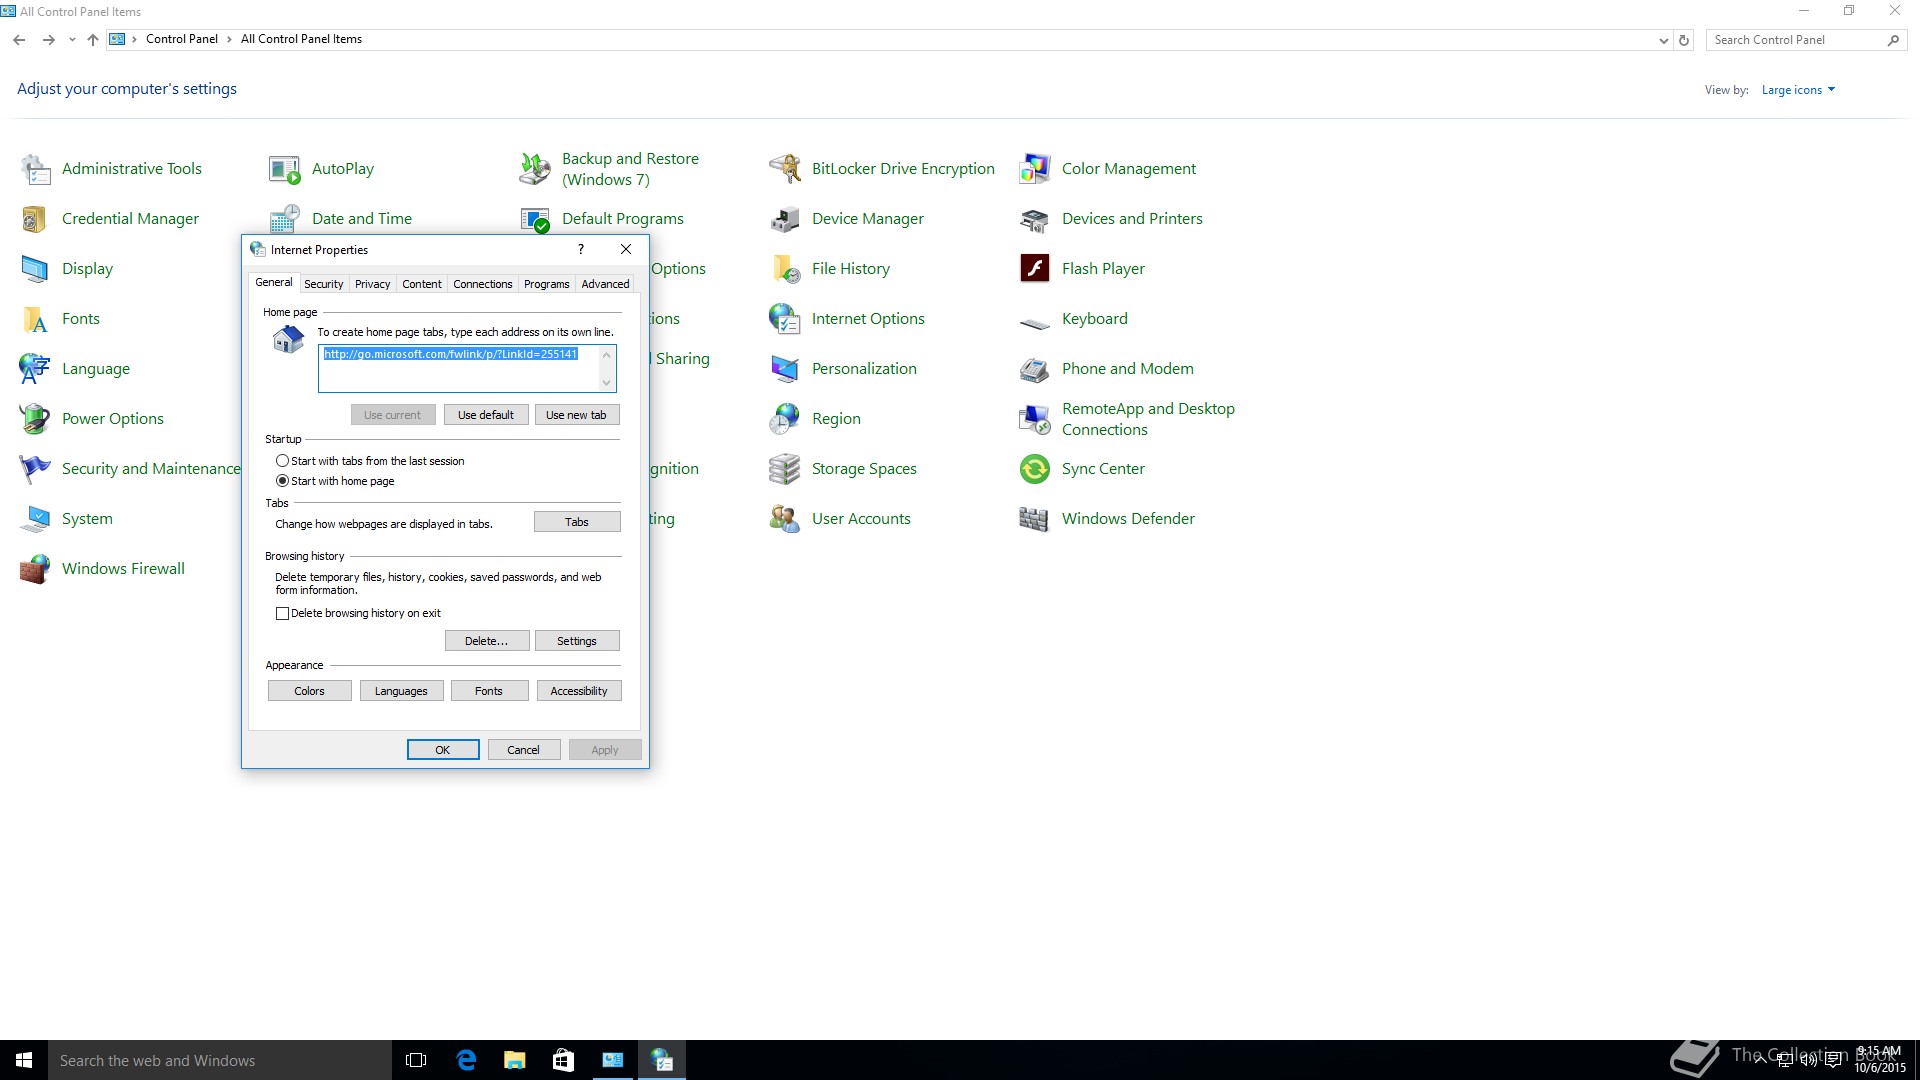The width and height of the screenshot is (1920, 1080).
Task: Expand the View by Large icons dropdown
Action: click(x=1798, y=90)
